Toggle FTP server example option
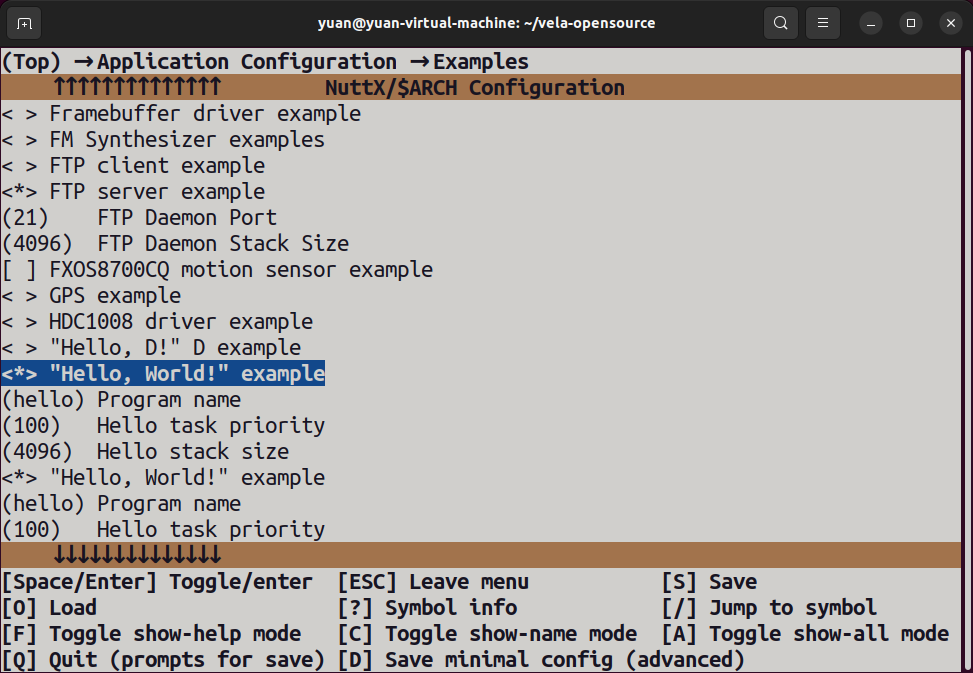The image size is (973, 673). coord(133,192)
